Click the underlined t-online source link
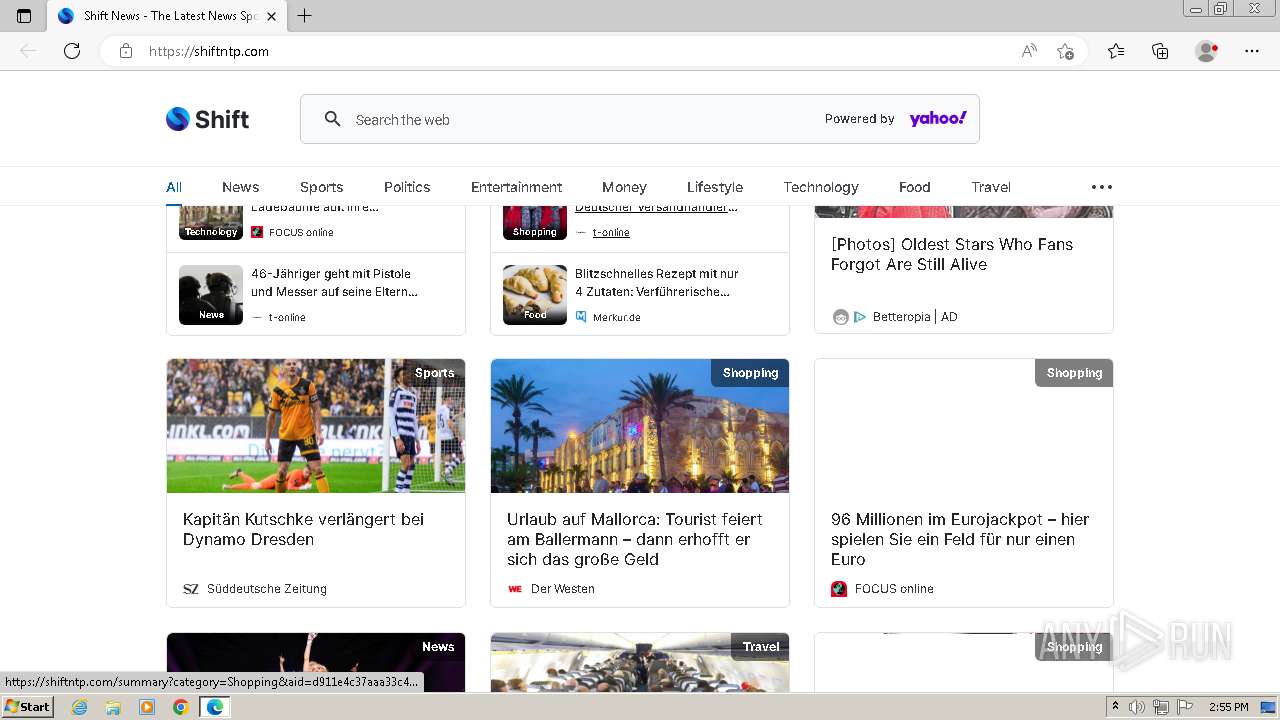The image size is (1280, 720). (x=611, y=232)
